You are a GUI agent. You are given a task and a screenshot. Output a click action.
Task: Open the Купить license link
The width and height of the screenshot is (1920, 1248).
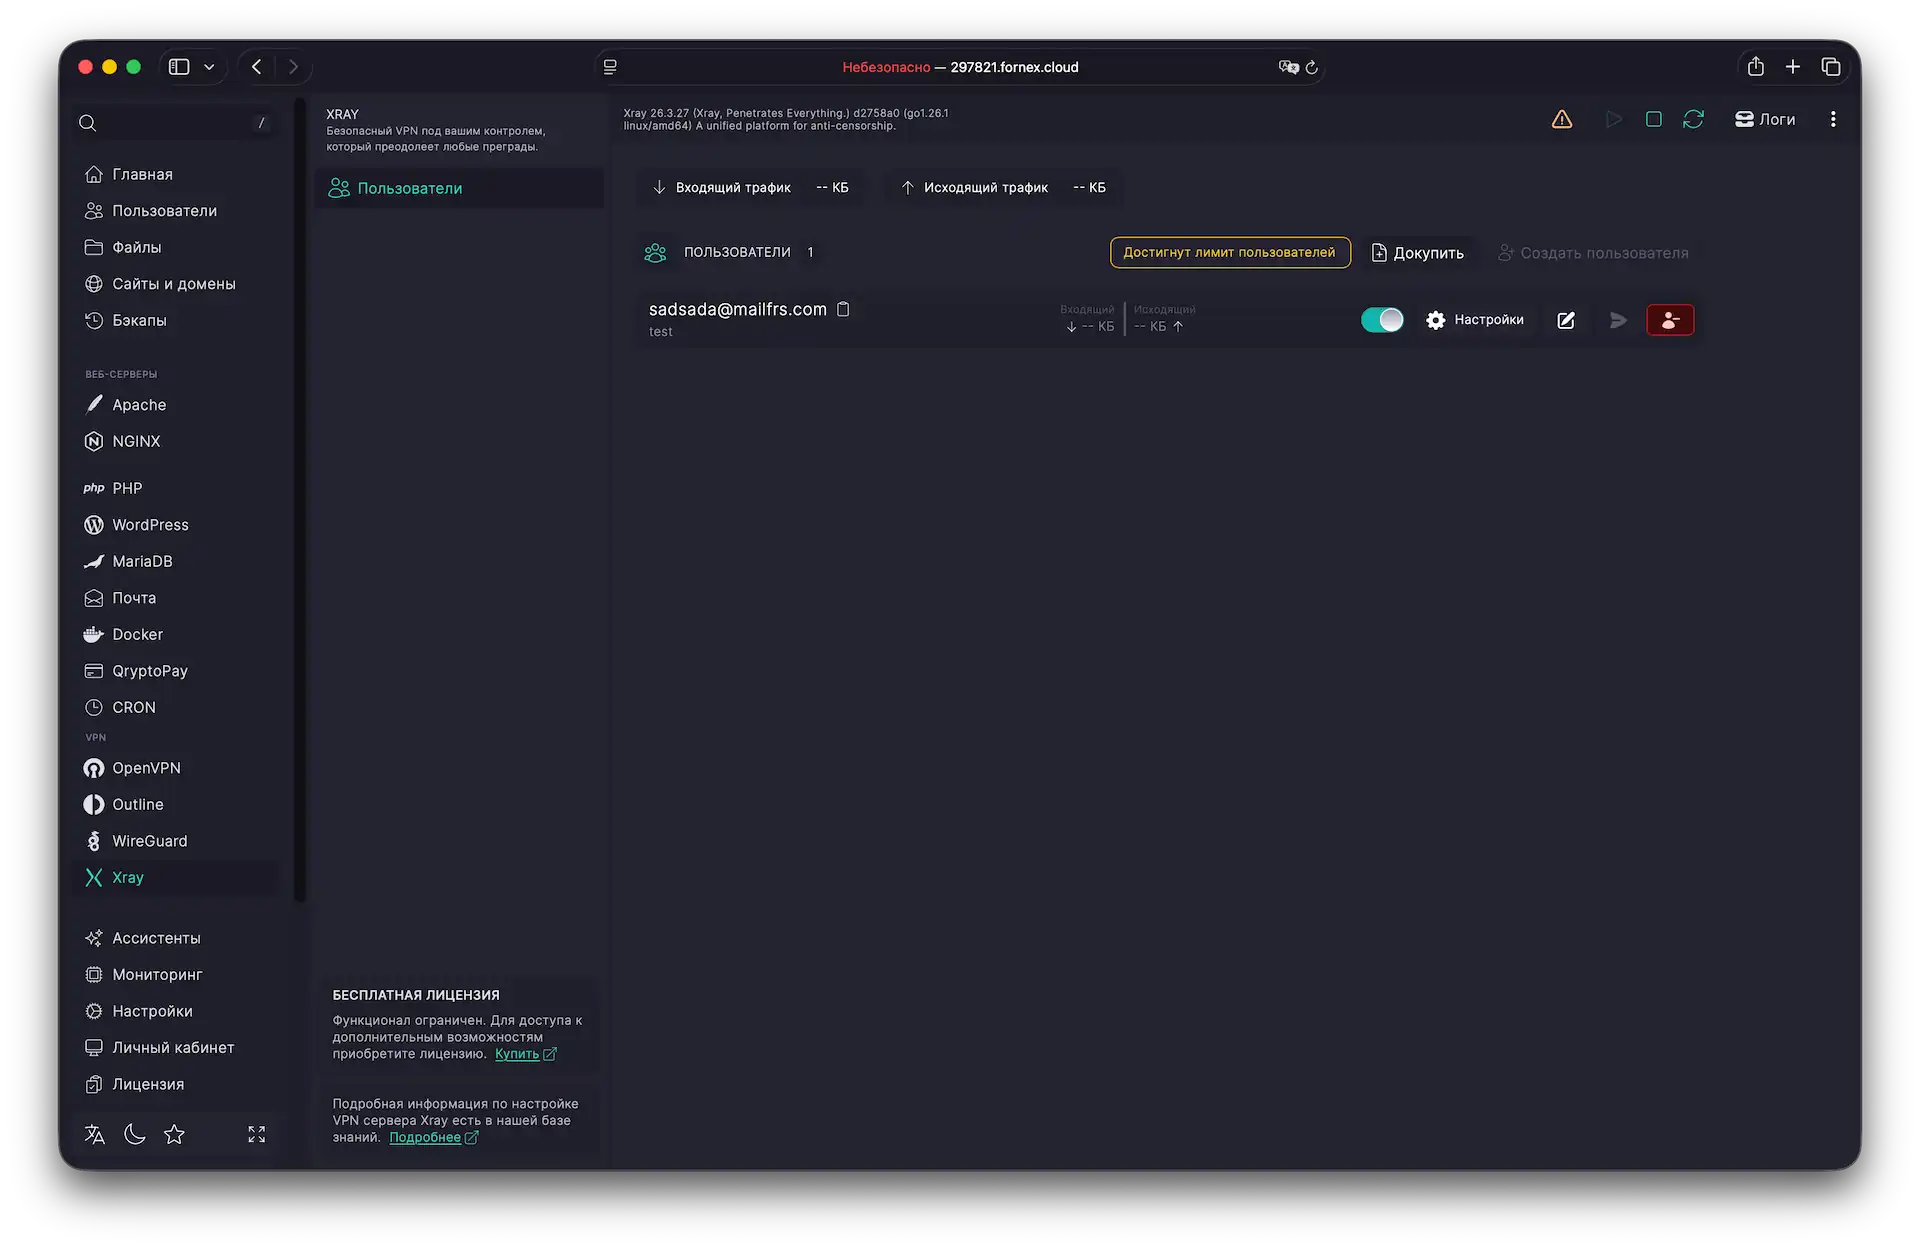tap(517, 1054)
